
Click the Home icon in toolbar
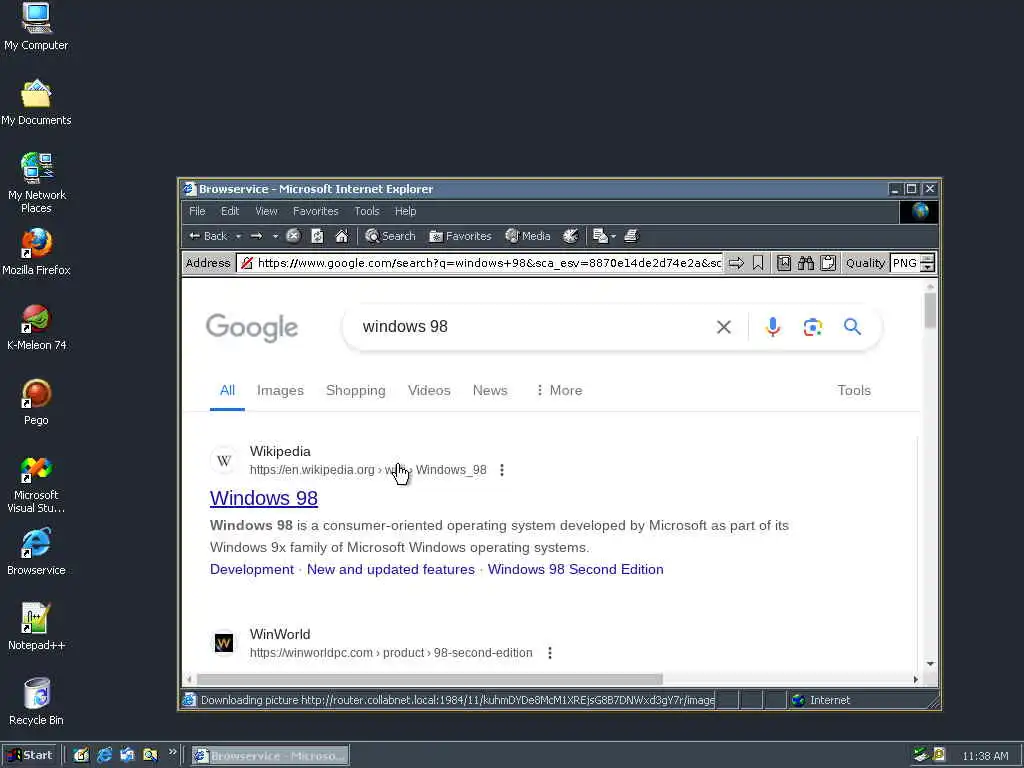342,236
